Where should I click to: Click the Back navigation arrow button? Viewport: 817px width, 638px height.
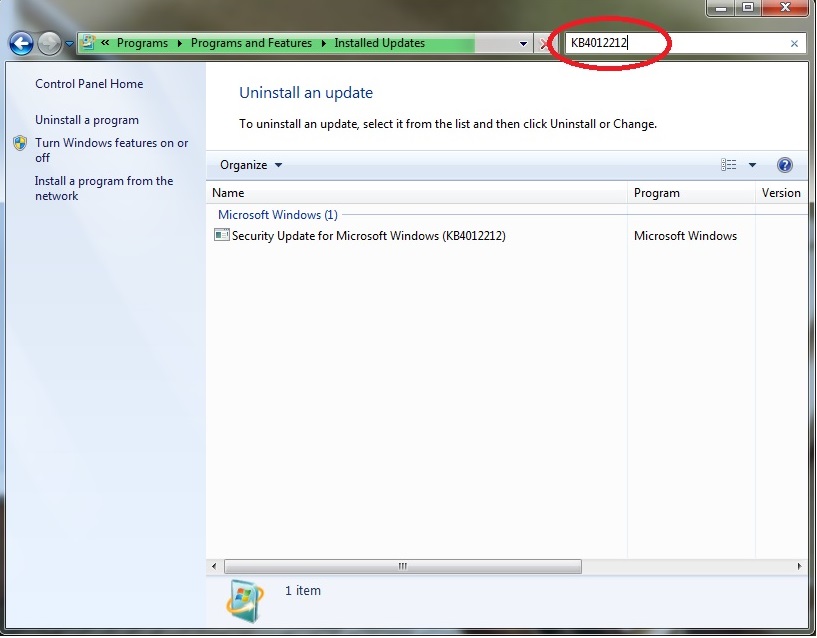tap(21, 44)
